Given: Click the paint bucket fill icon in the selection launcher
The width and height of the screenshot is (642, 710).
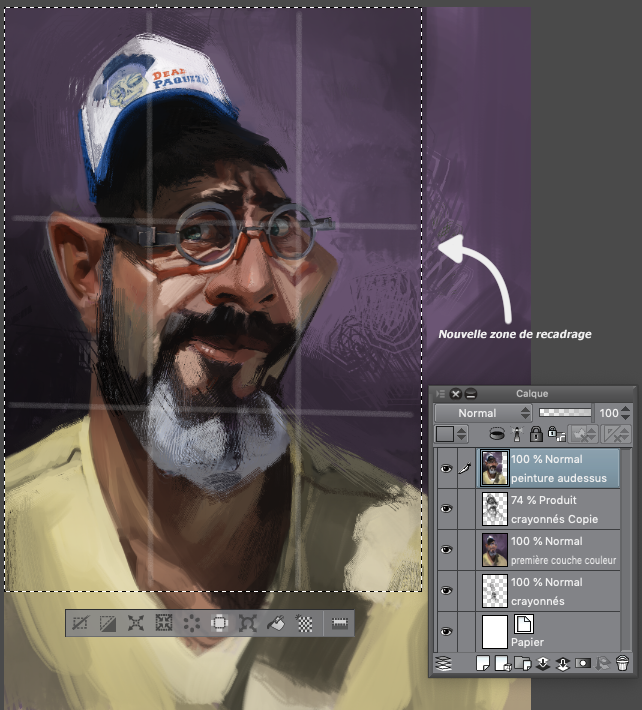Looking at the screenshot, I should [x=278, y=623].
